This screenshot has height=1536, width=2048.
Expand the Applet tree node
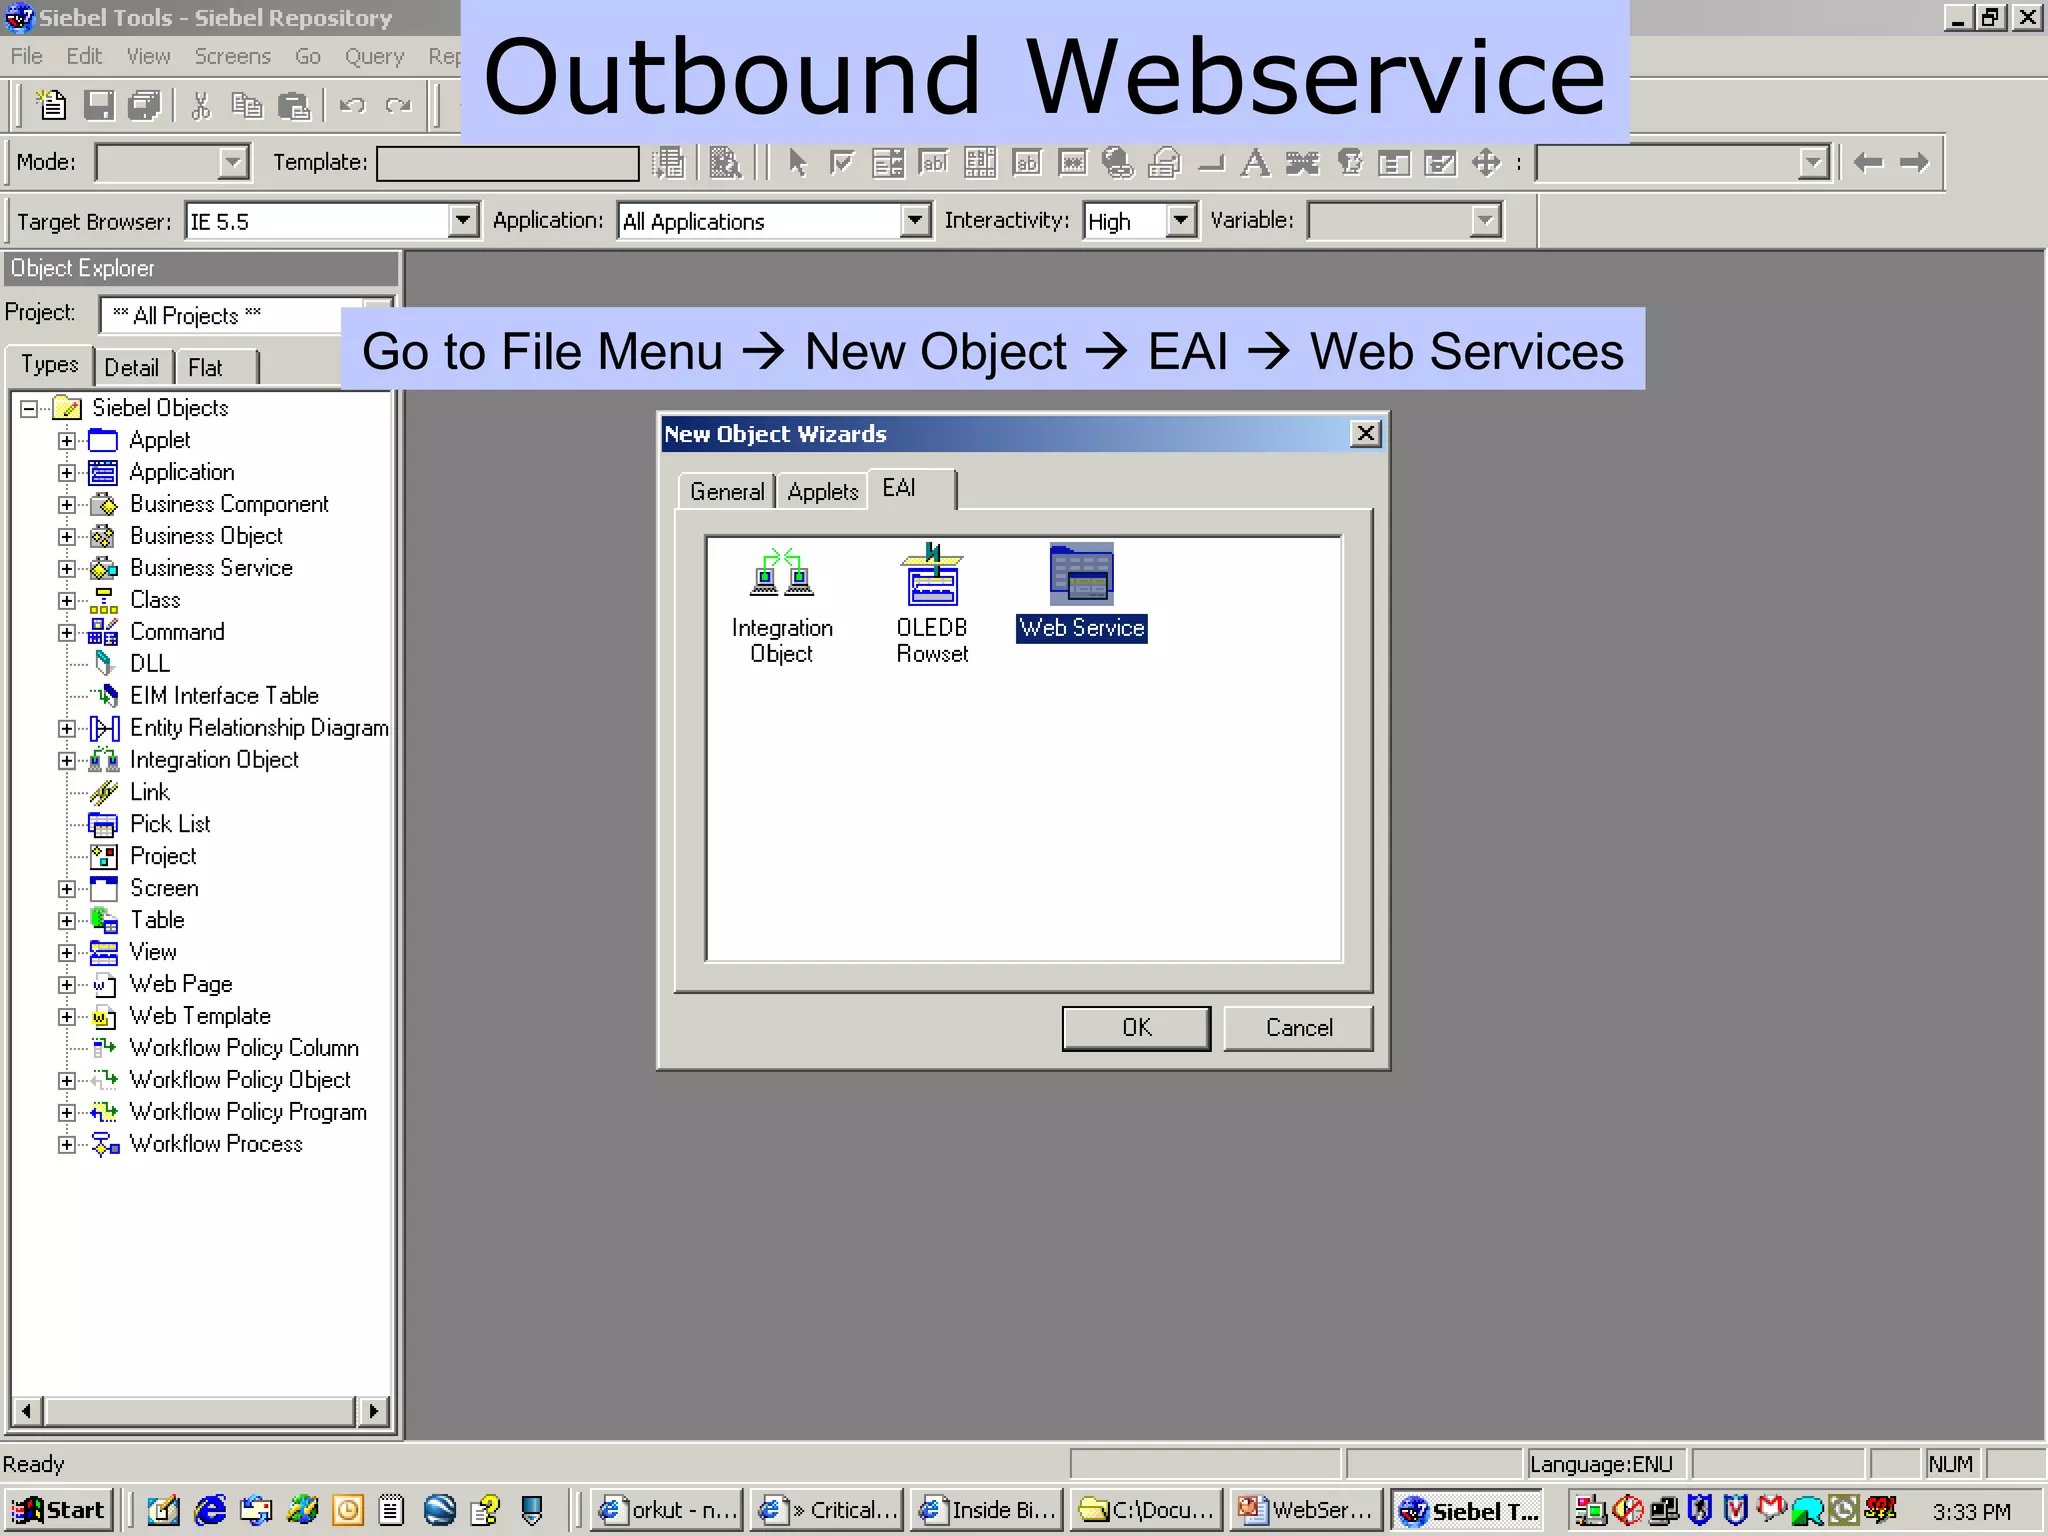click(x=66, y=441)
